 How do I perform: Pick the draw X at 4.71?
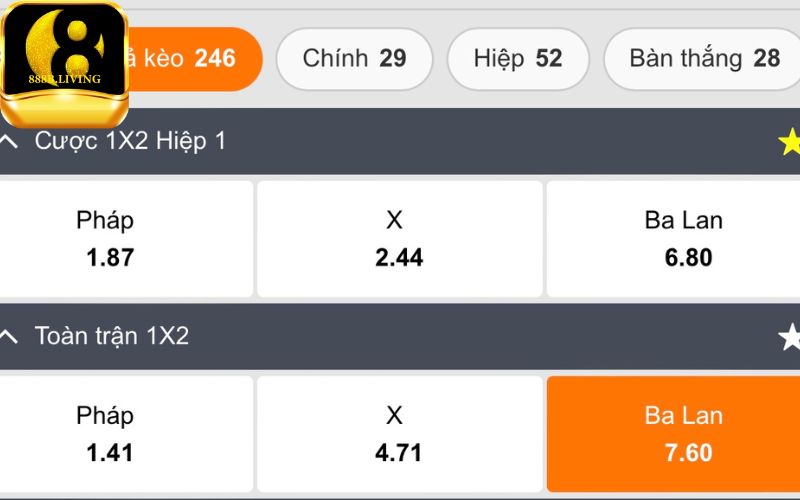tap(400, 433)
